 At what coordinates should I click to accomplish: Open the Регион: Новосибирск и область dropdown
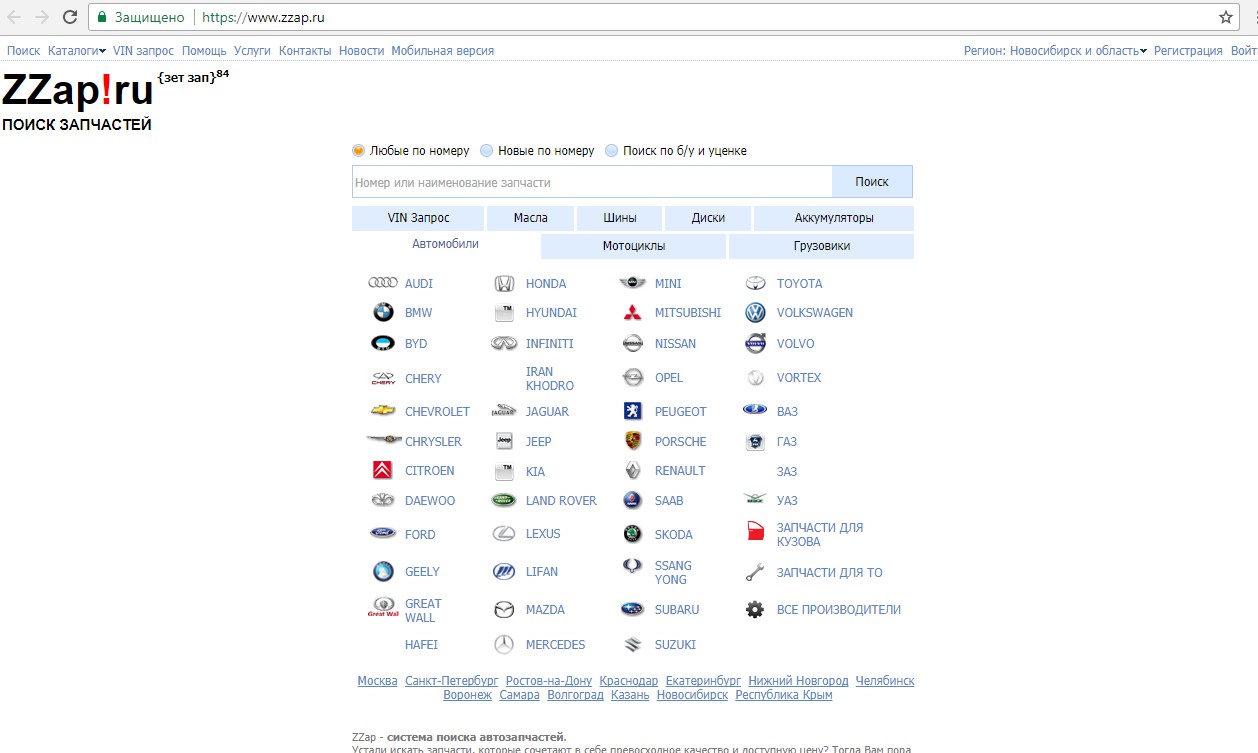tap(1055, 50)
